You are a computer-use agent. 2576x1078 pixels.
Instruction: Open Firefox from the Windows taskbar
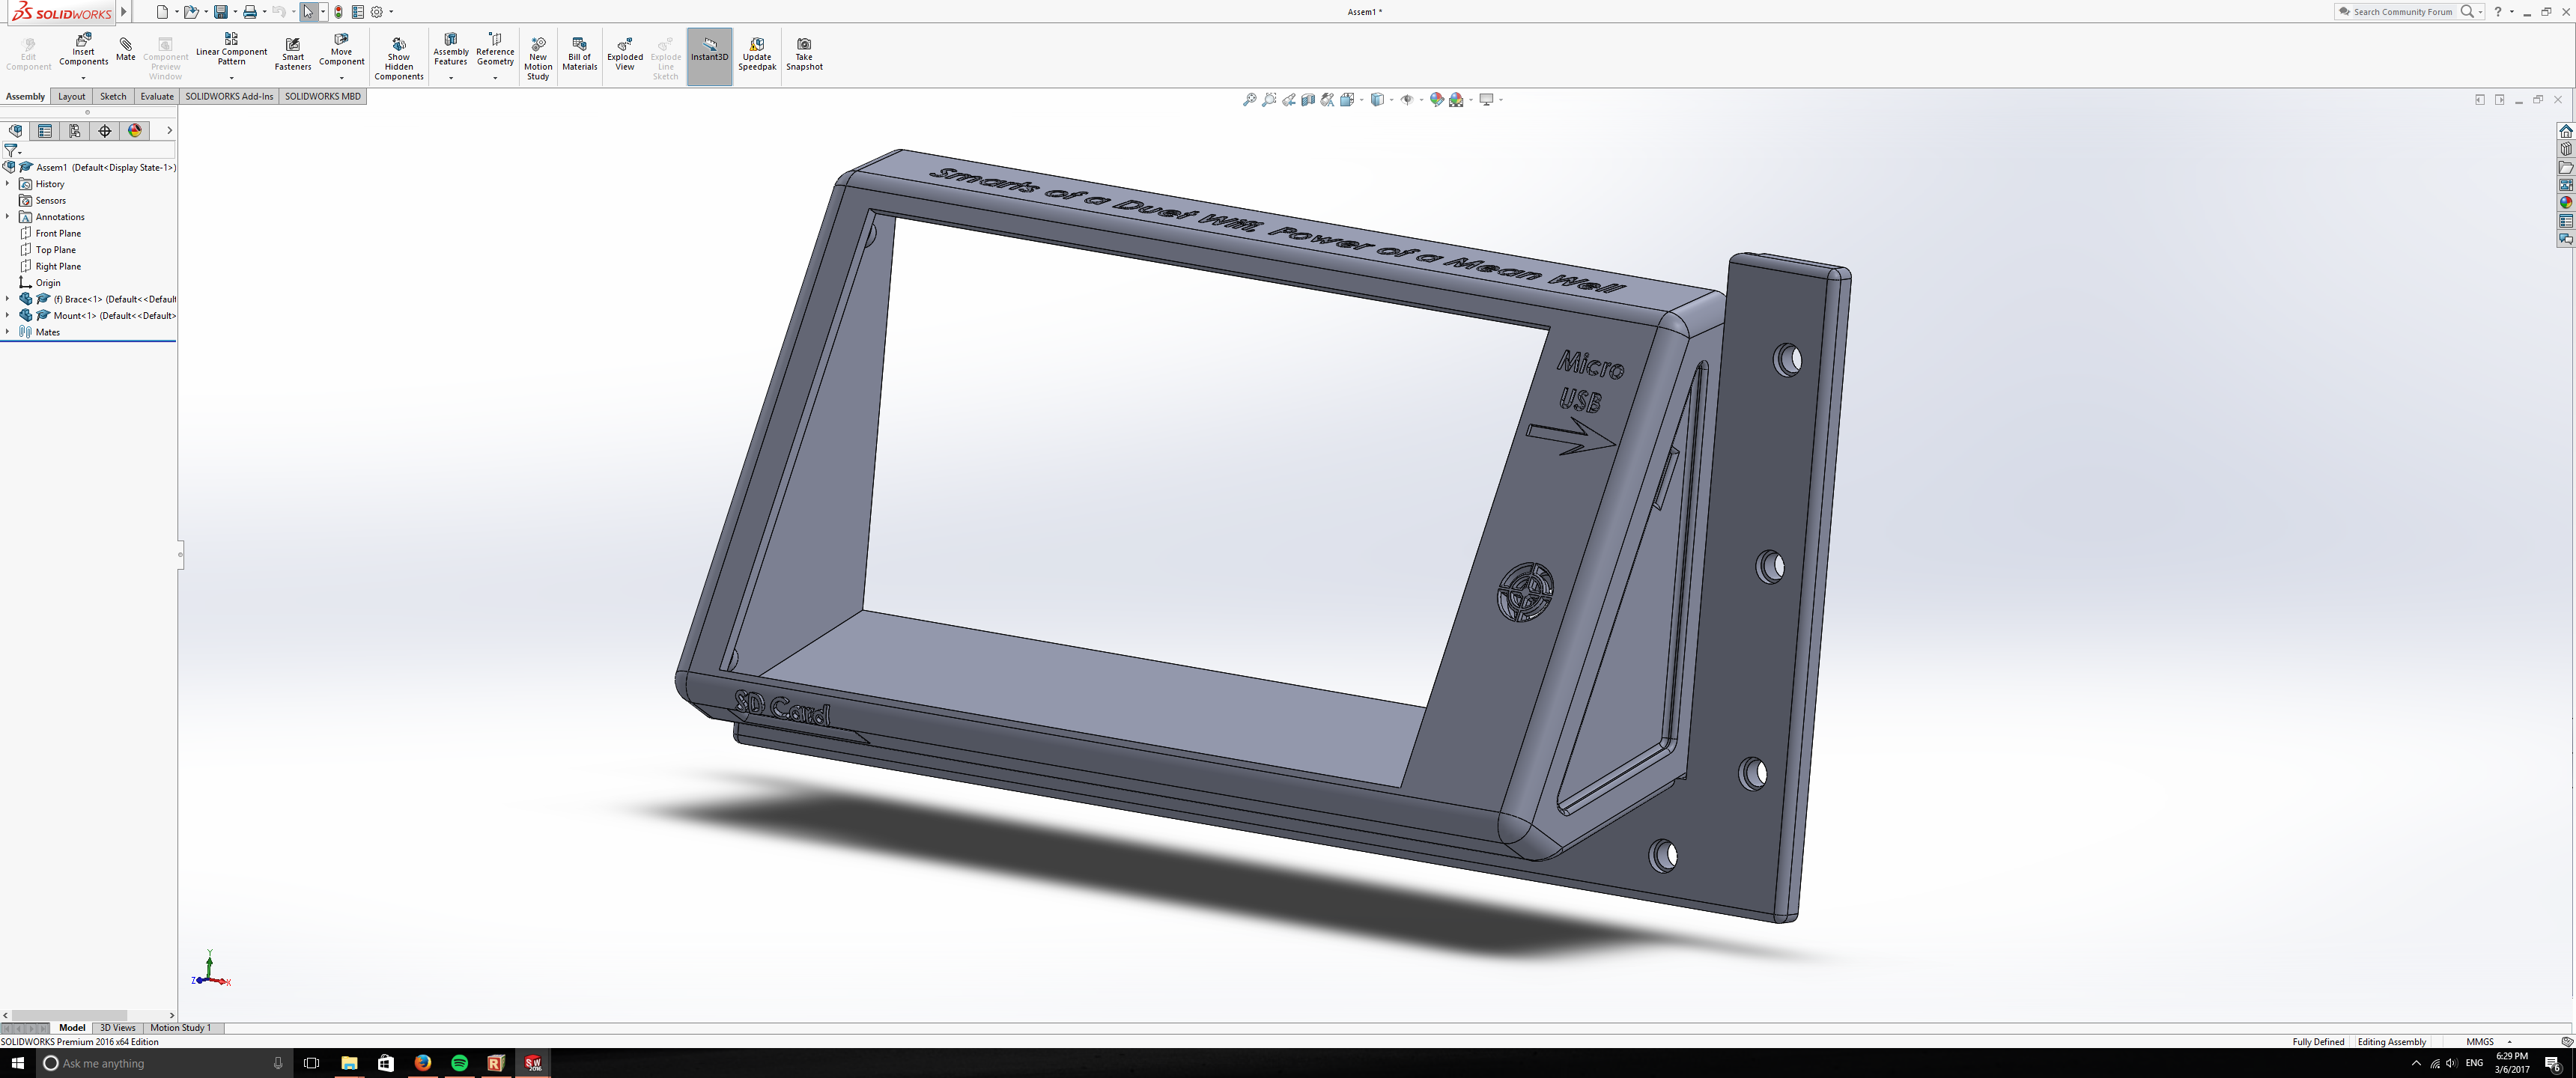[423, 1063]
